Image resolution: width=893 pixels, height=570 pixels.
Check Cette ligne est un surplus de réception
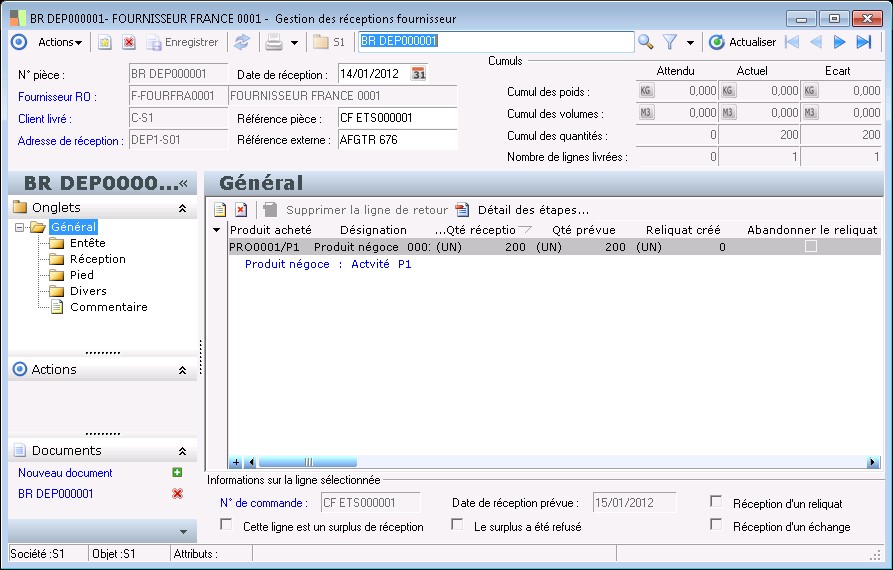tap(226, 524)
